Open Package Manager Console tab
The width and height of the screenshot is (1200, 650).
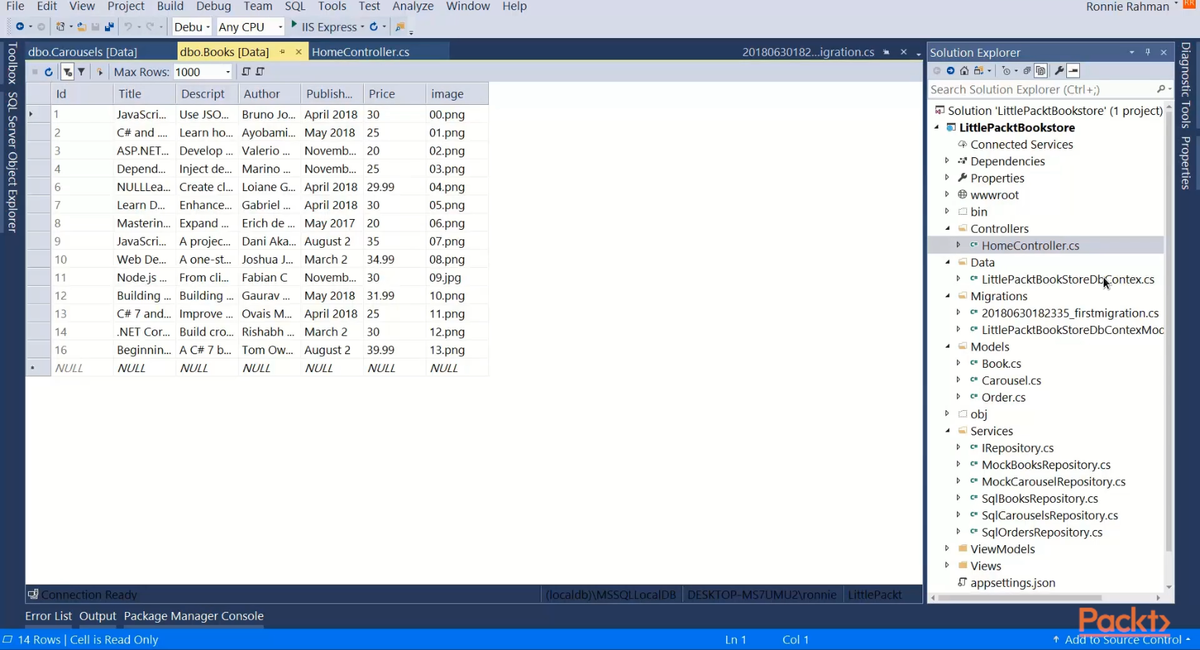(194, 616)
